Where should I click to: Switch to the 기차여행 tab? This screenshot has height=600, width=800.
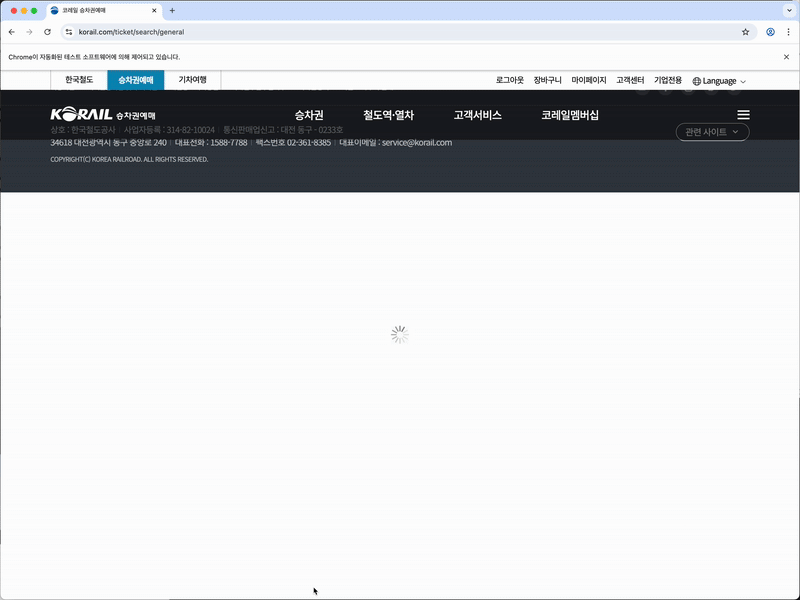192,80
